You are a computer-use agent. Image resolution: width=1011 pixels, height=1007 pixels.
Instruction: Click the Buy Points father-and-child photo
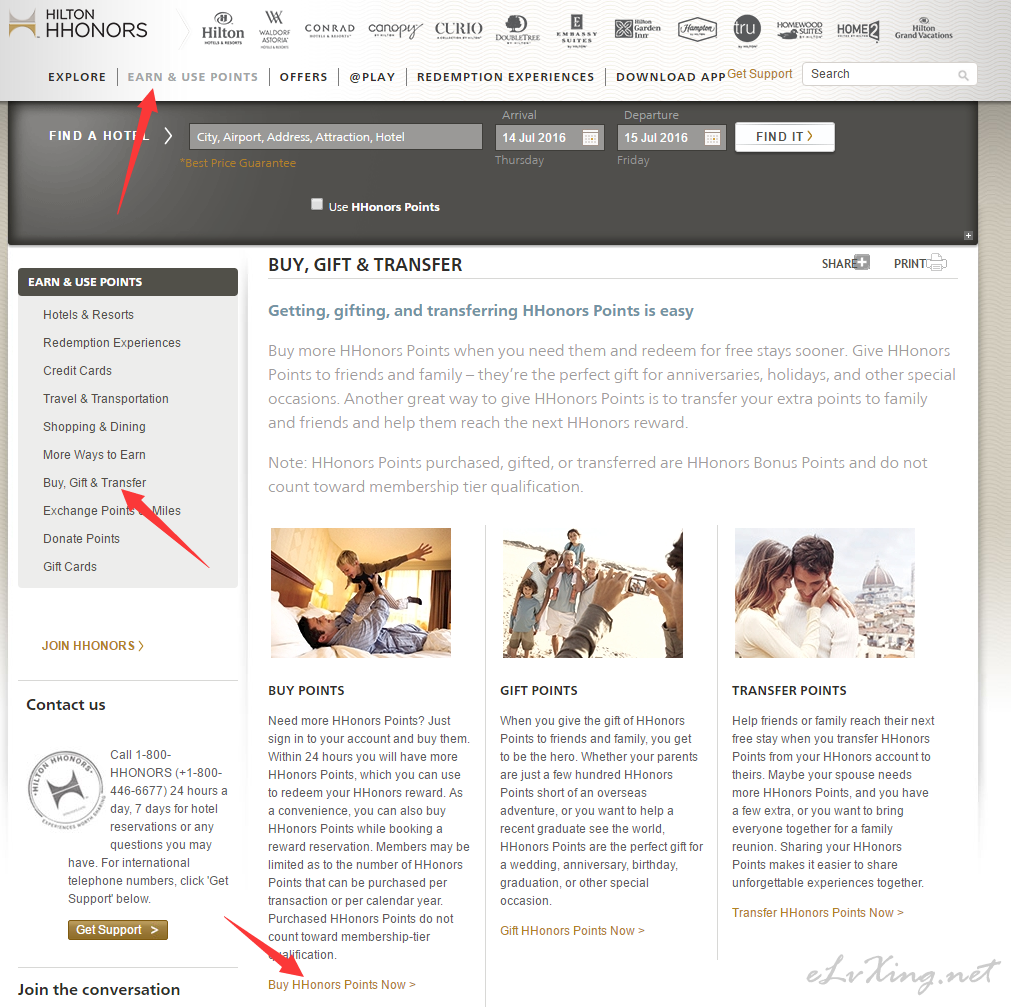(x=361, y=593)
